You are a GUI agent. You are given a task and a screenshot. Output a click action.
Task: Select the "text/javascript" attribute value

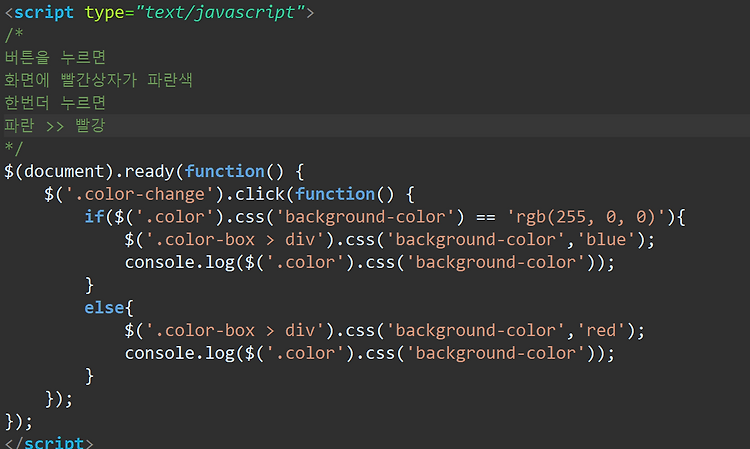point(220,12)
